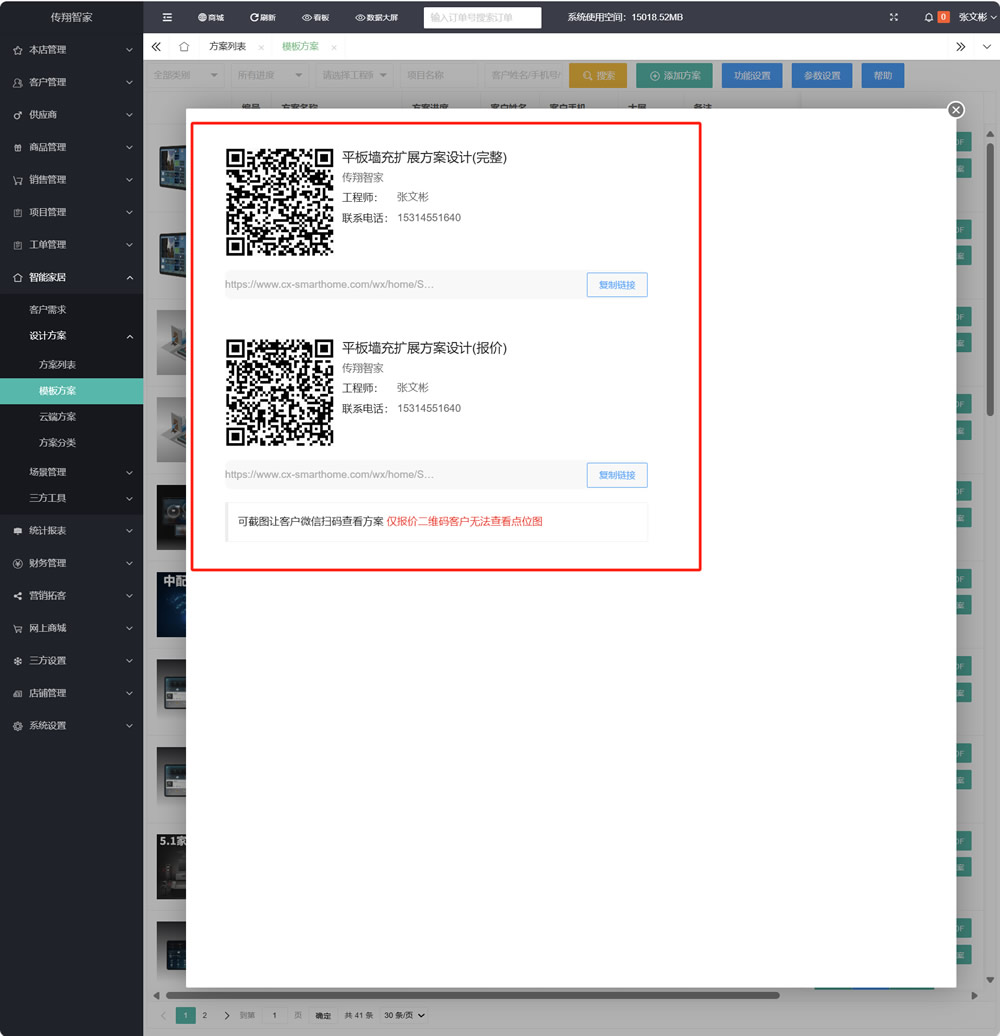
Task: Toggle the sidebar with the hamburger icon
Action: pyautogui.click(x=167, y=17)
